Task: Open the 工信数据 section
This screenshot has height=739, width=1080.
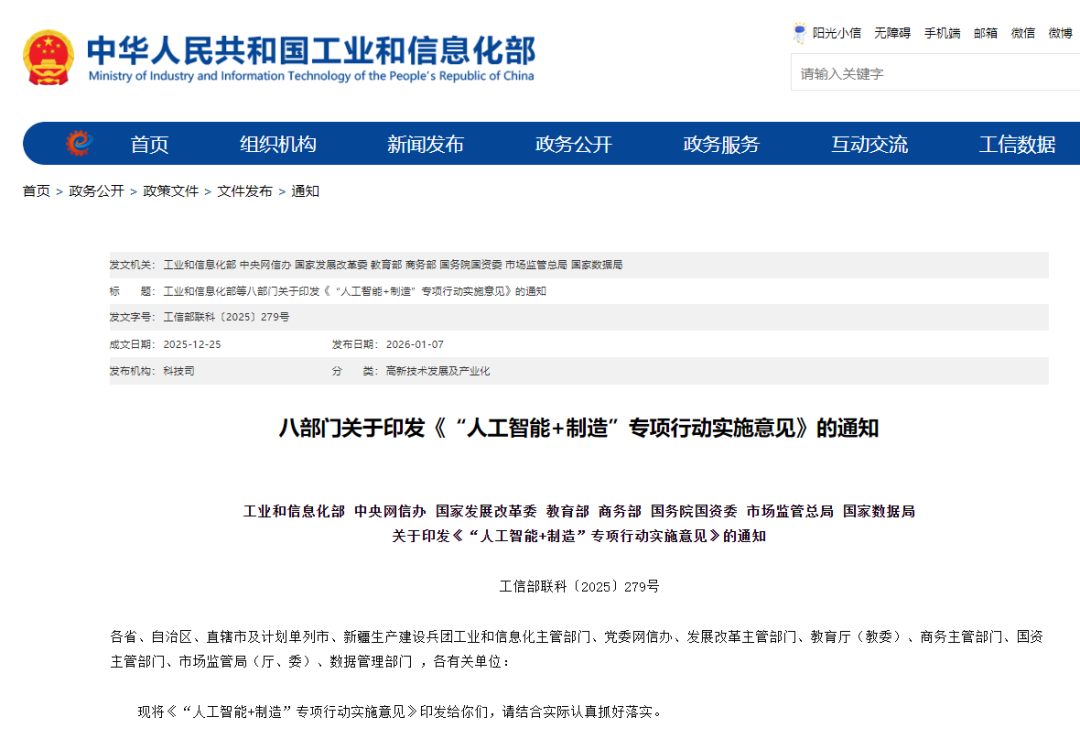Action: pyautogui.click(x=1019, y=143)
